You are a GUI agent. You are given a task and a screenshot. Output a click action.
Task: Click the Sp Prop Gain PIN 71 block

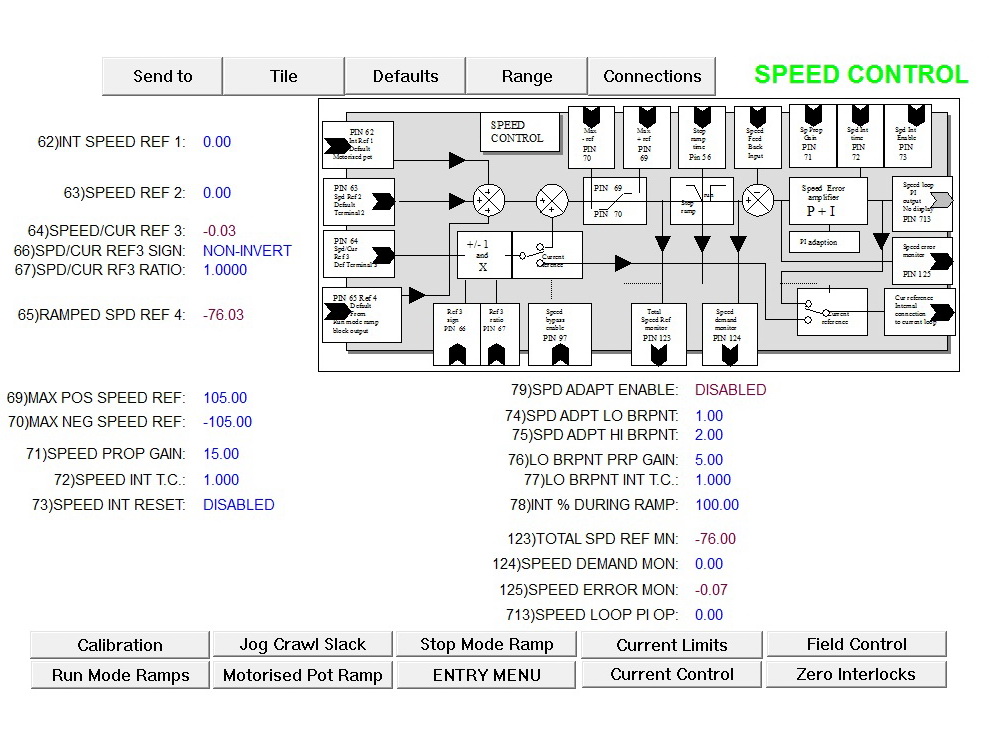(813, 136)
